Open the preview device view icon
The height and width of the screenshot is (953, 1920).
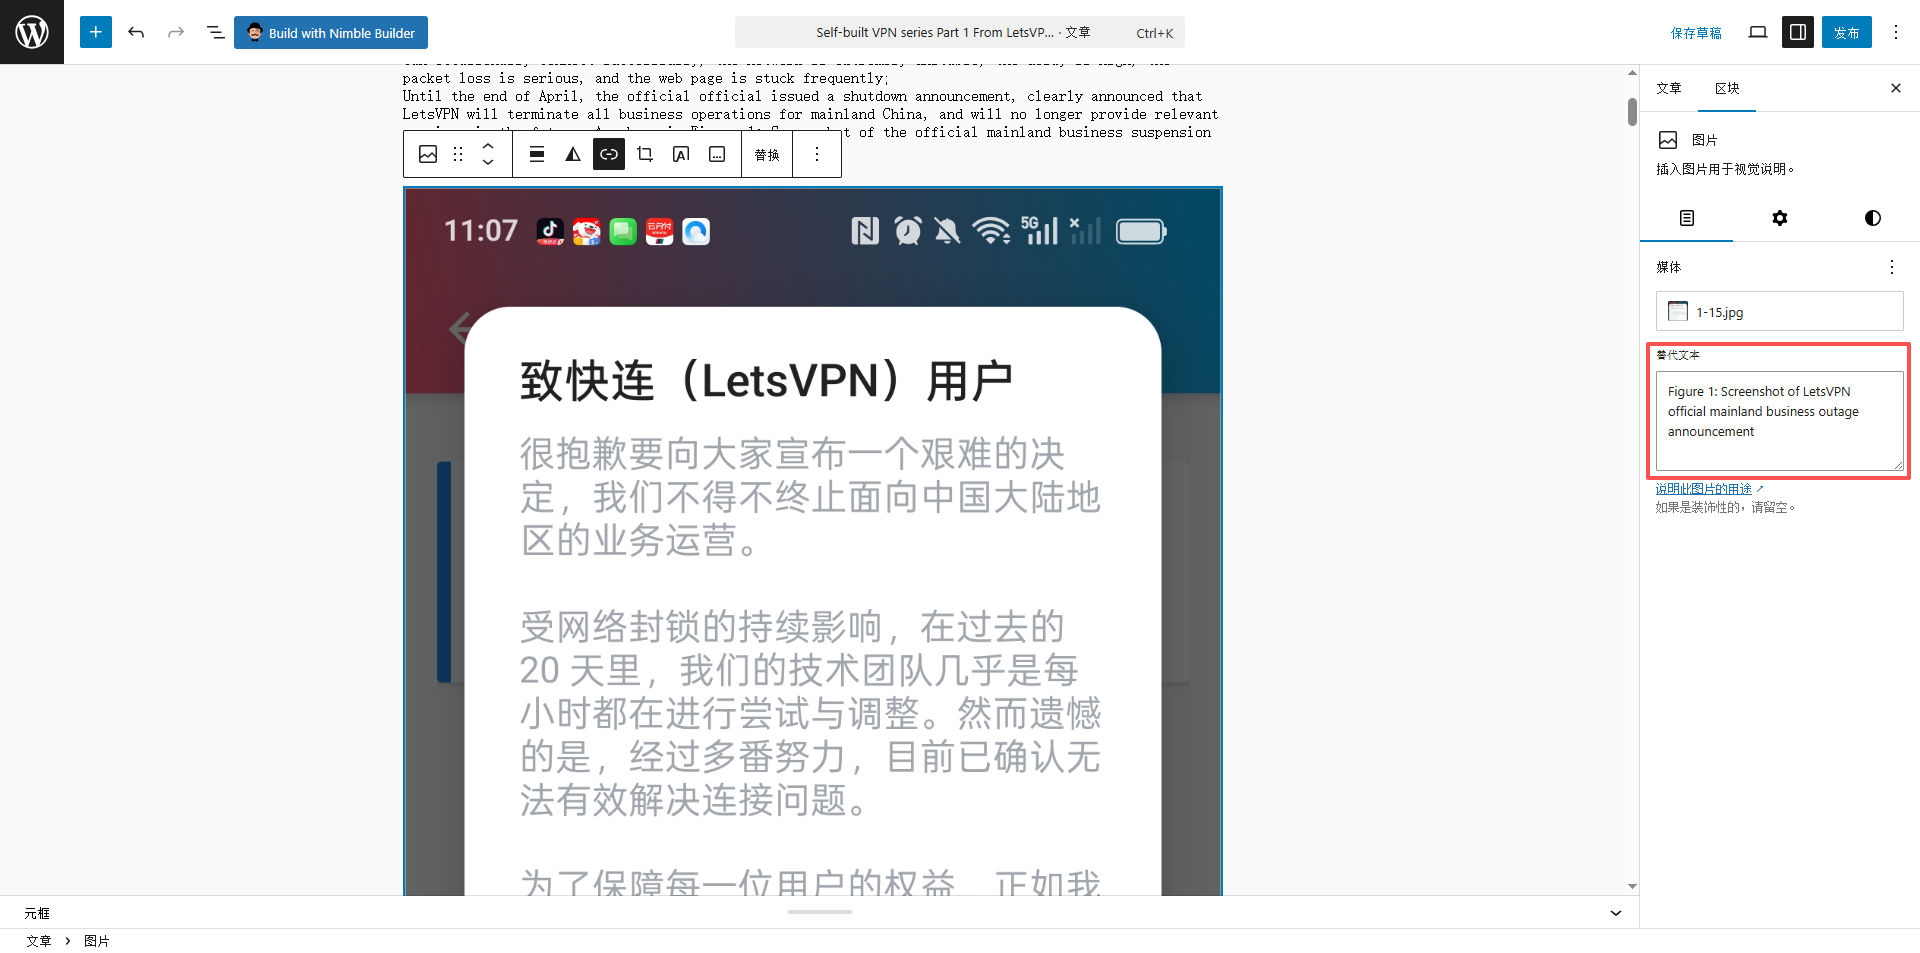pos(1758,32)
